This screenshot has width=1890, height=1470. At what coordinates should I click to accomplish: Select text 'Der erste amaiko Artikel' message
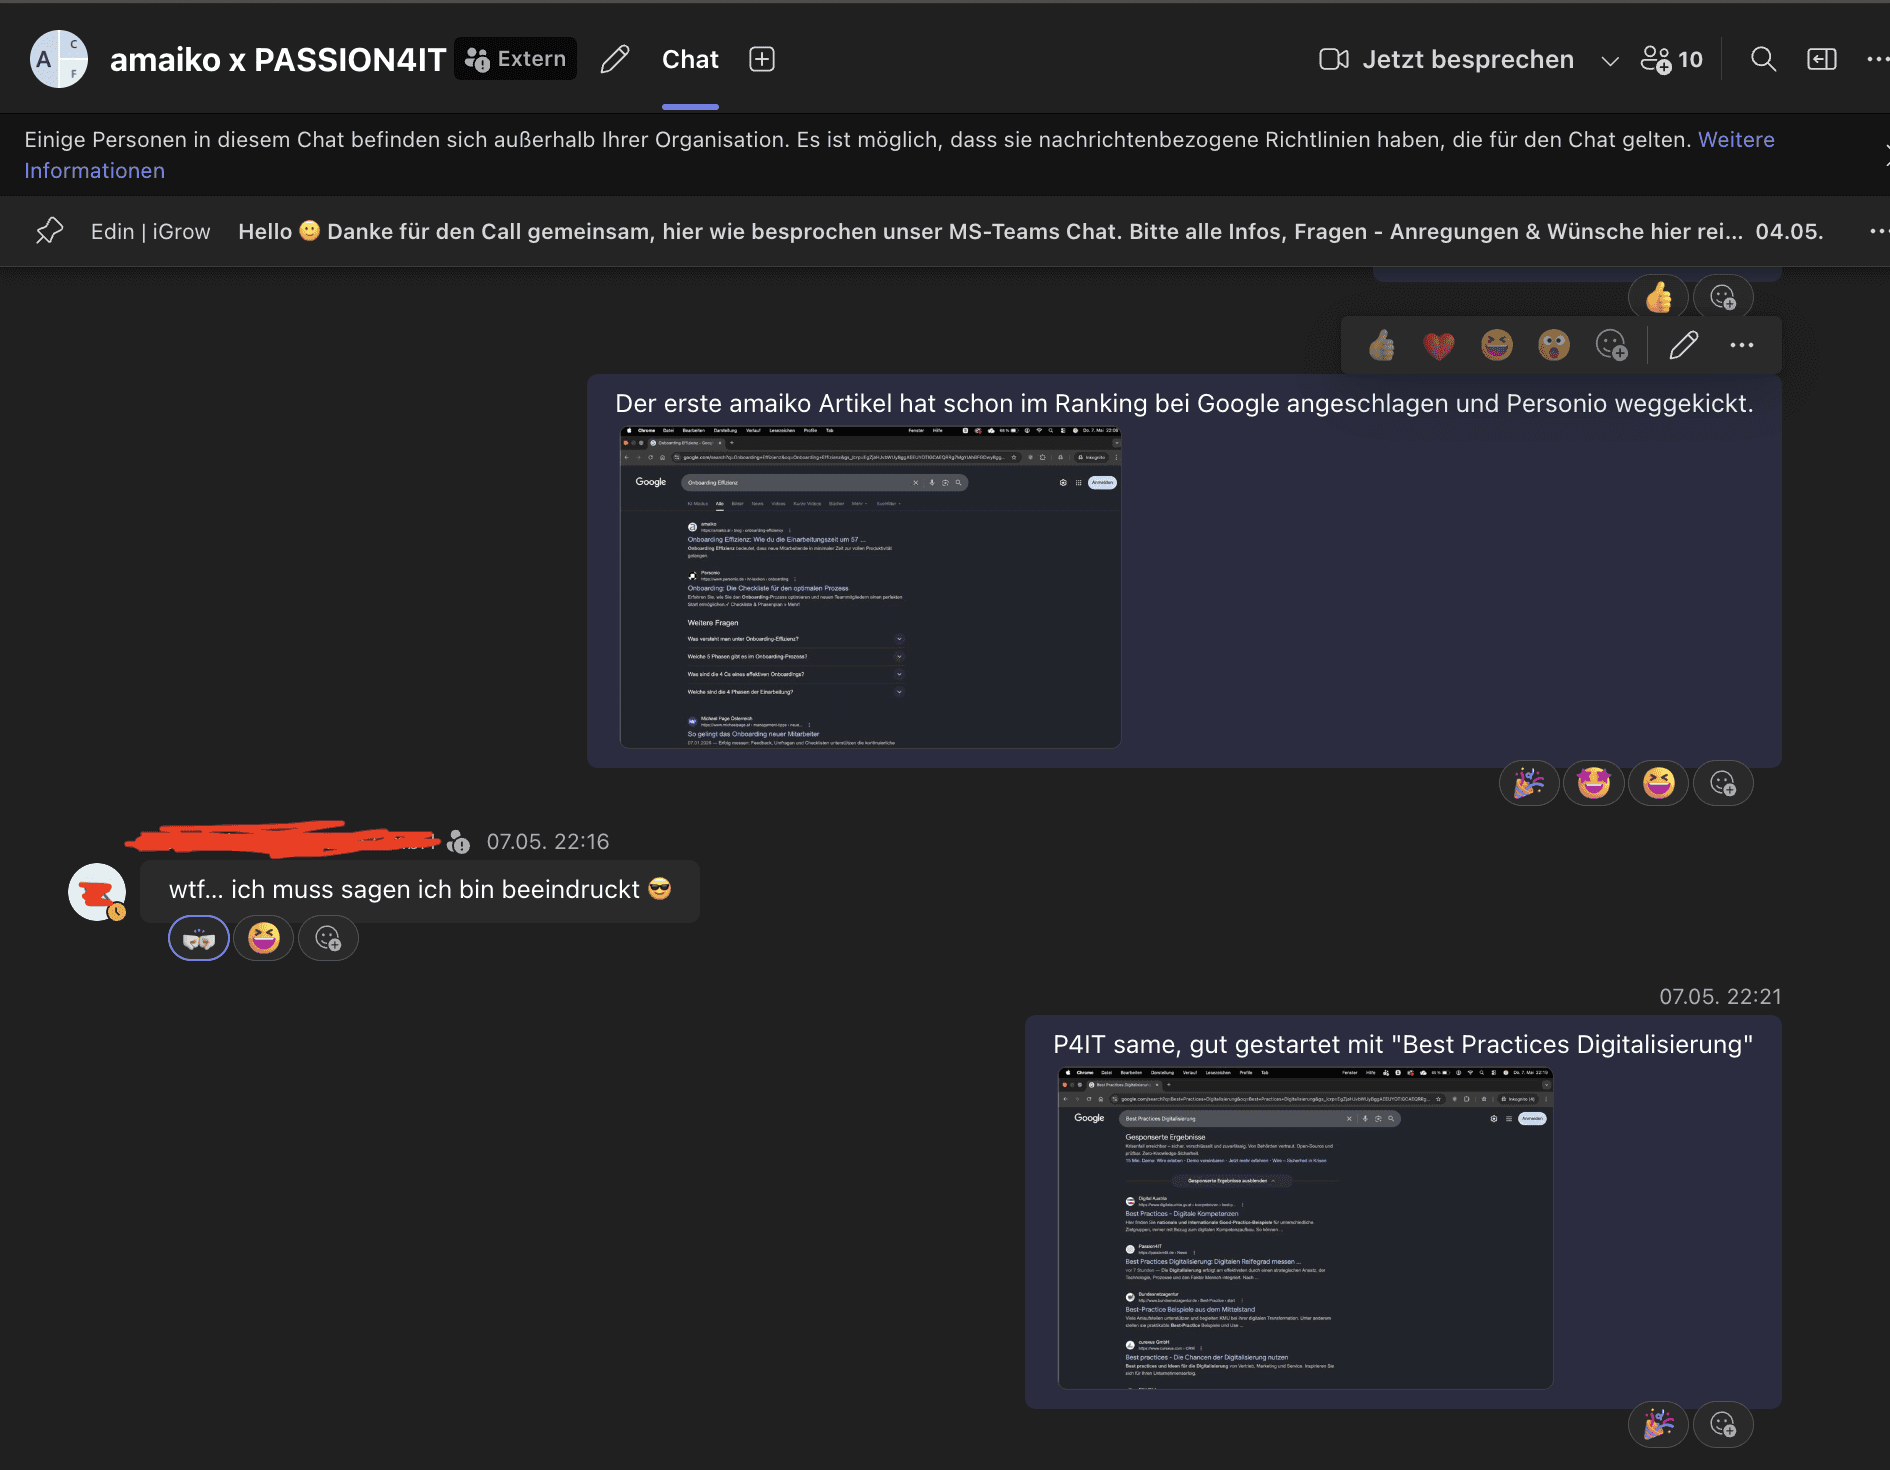[x=1184, y=404]
